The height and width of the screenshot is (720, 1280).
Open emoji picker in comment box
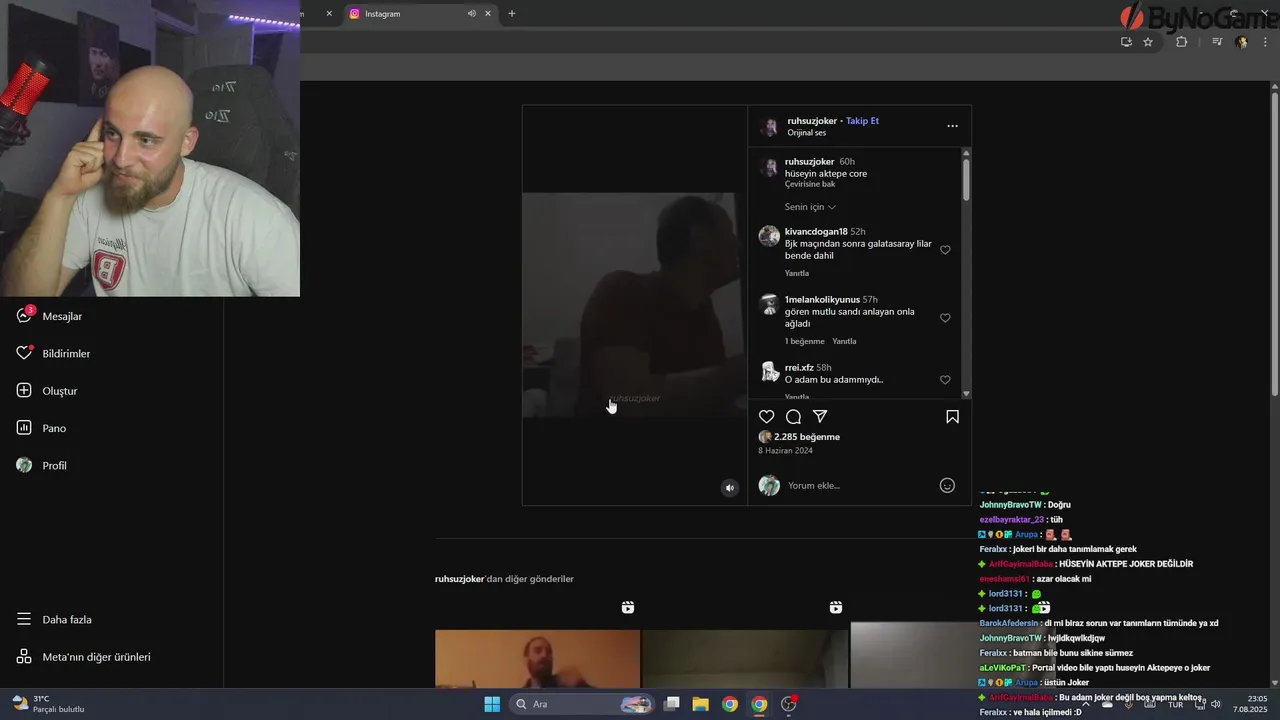coord(947,485)
